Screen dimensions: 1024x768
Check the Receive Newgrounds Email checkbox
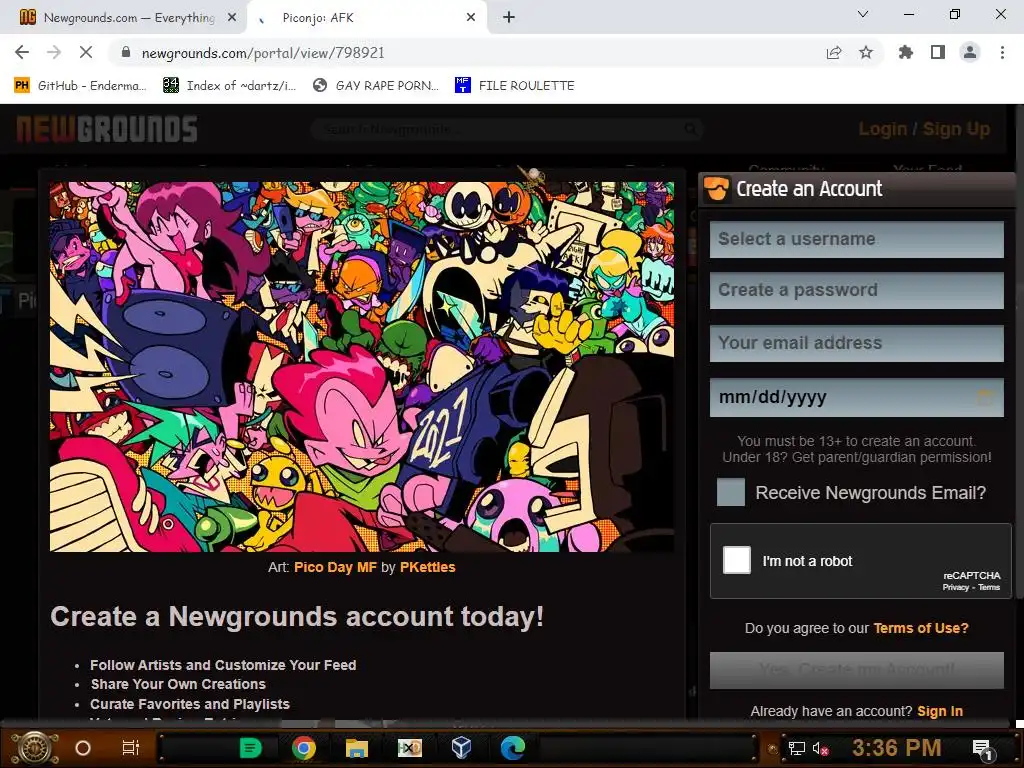[x=730, y=492]
